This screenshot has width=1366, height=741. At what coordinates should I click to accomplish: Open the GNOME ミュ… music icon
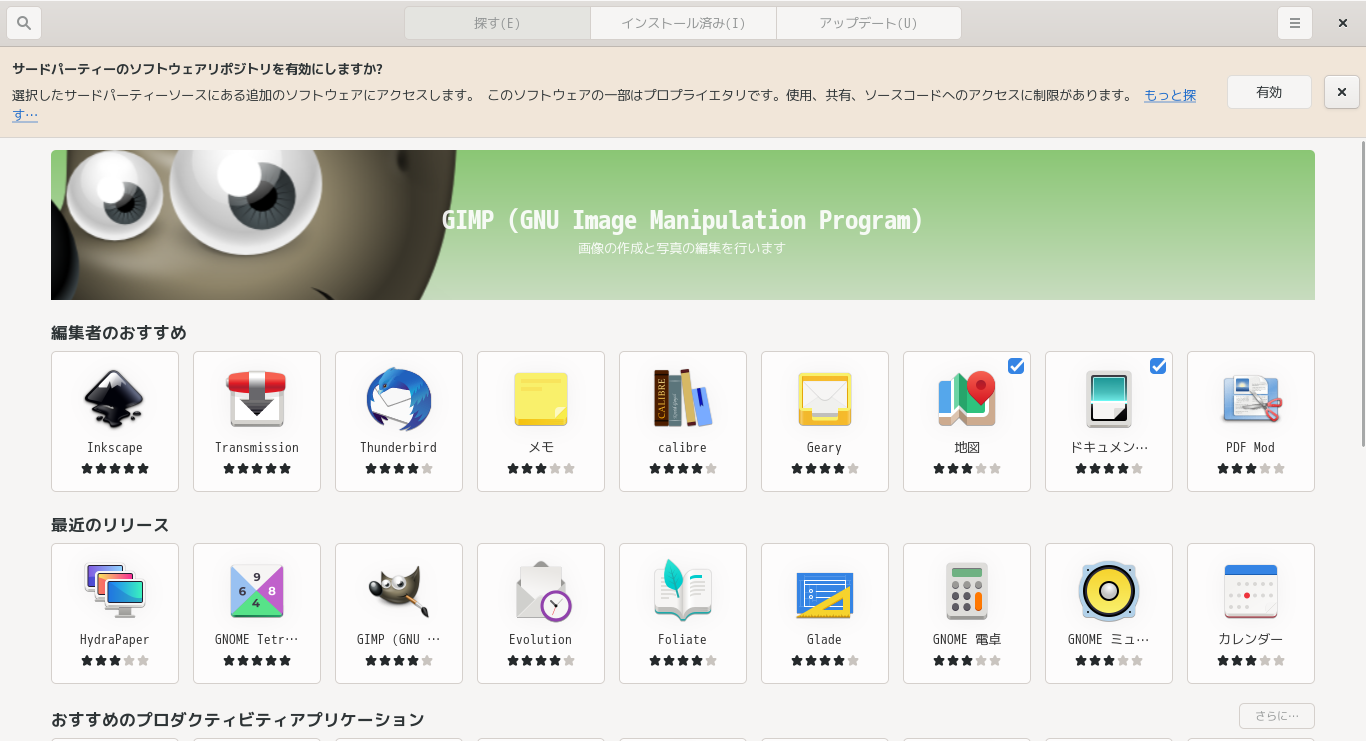[1109, 591]
